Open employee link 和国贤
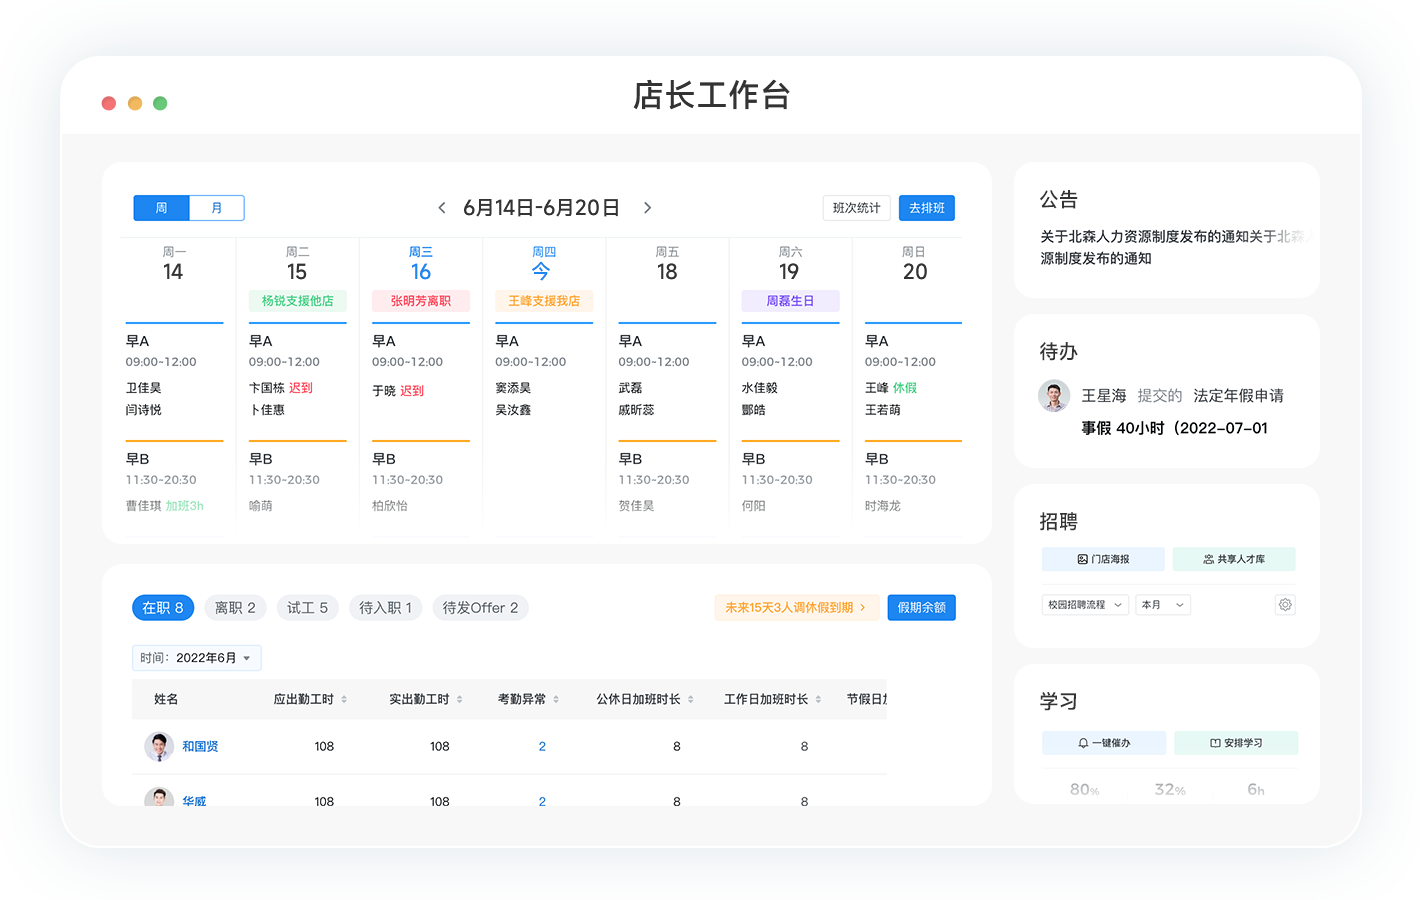Screen dimensions: 1420x900 [200, 747]
